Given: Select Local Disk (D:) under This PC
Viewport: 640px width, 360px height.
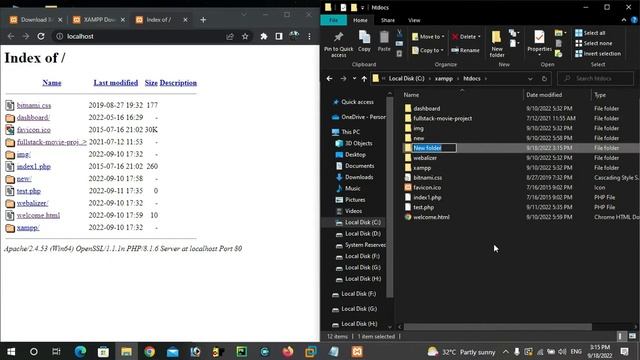Looking at the screenshot, I should [363, 233].
